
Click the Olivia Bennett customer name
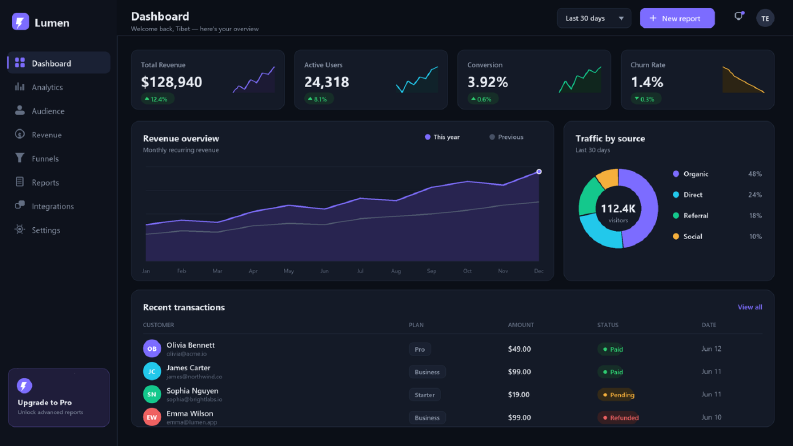coord(191,345)
